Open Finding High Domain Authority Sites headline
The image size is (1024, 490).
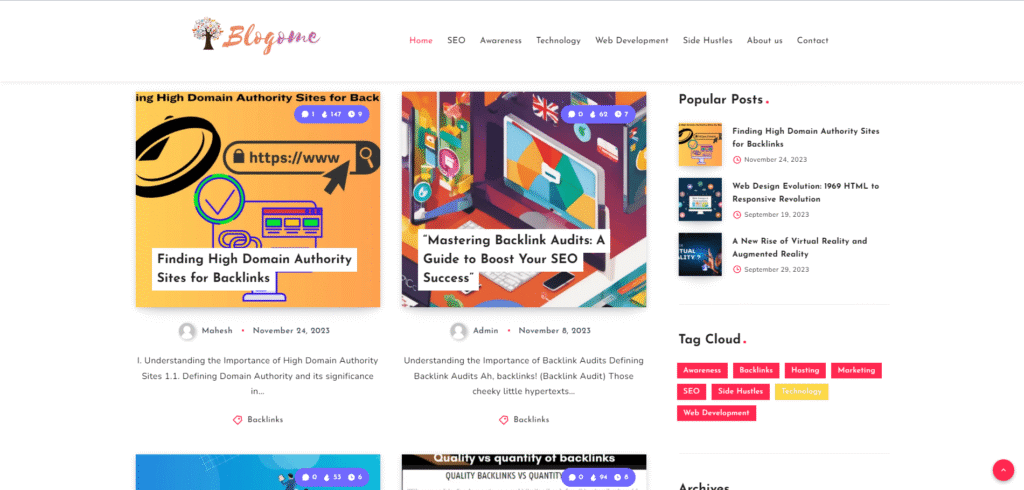(x=254, y=269)
